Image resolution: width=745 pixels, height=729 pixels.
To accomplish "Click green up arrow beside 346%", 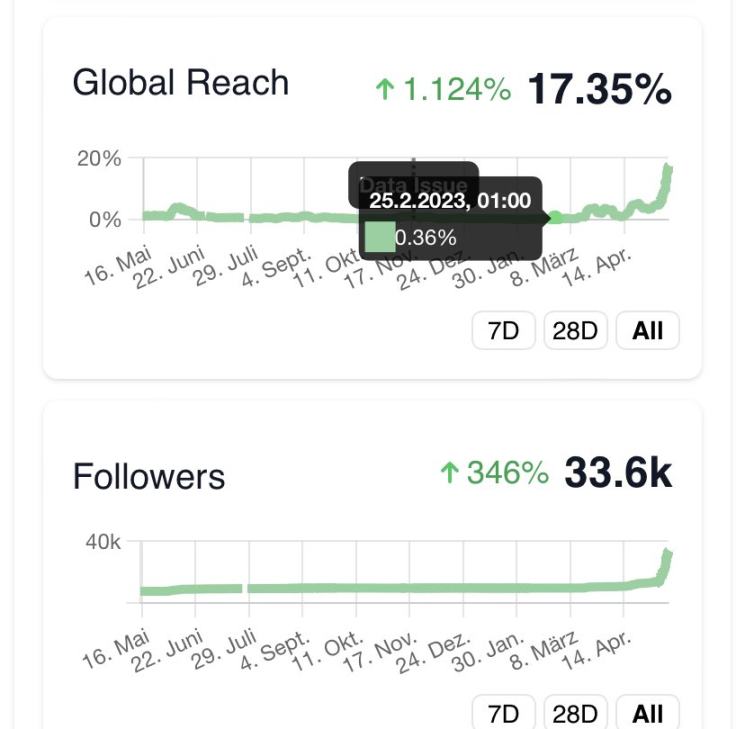I will coord(449,474).
